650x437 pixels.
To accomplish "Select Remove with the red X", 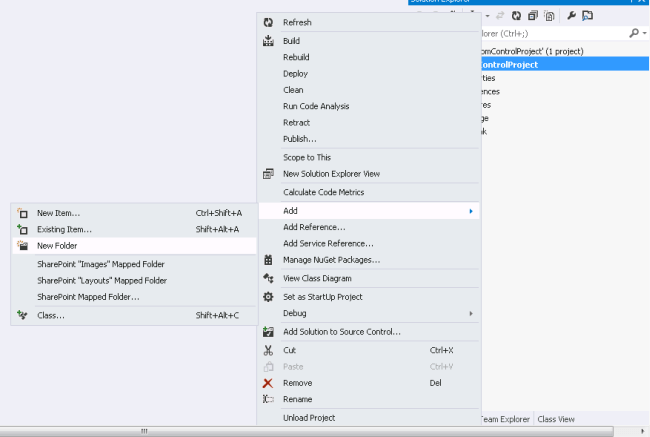I will pyautogui.click(x=297, y=383).
